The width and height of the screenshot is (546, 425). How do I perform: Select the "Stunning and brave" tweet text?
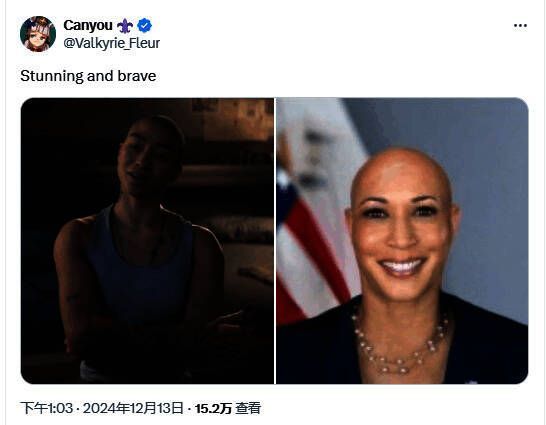pos(88,76)
